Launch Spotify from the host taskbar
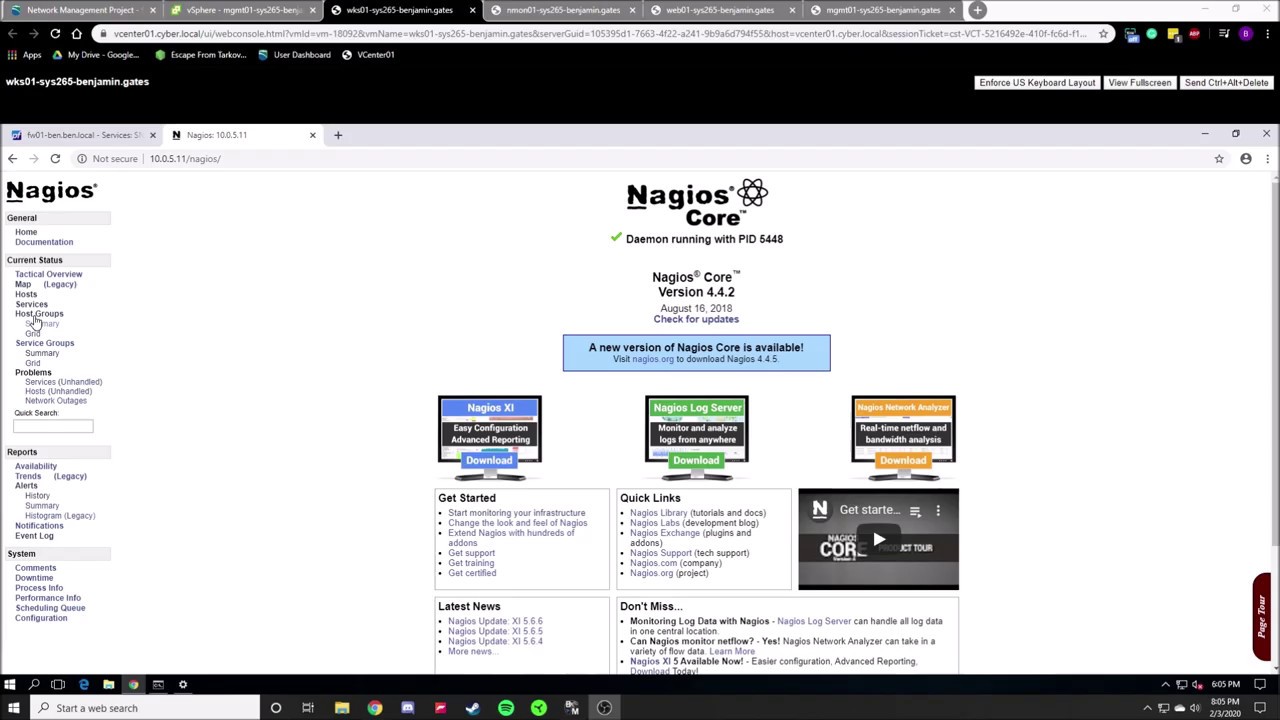Screen dimensions: 1280x720 tap(506, 708)
